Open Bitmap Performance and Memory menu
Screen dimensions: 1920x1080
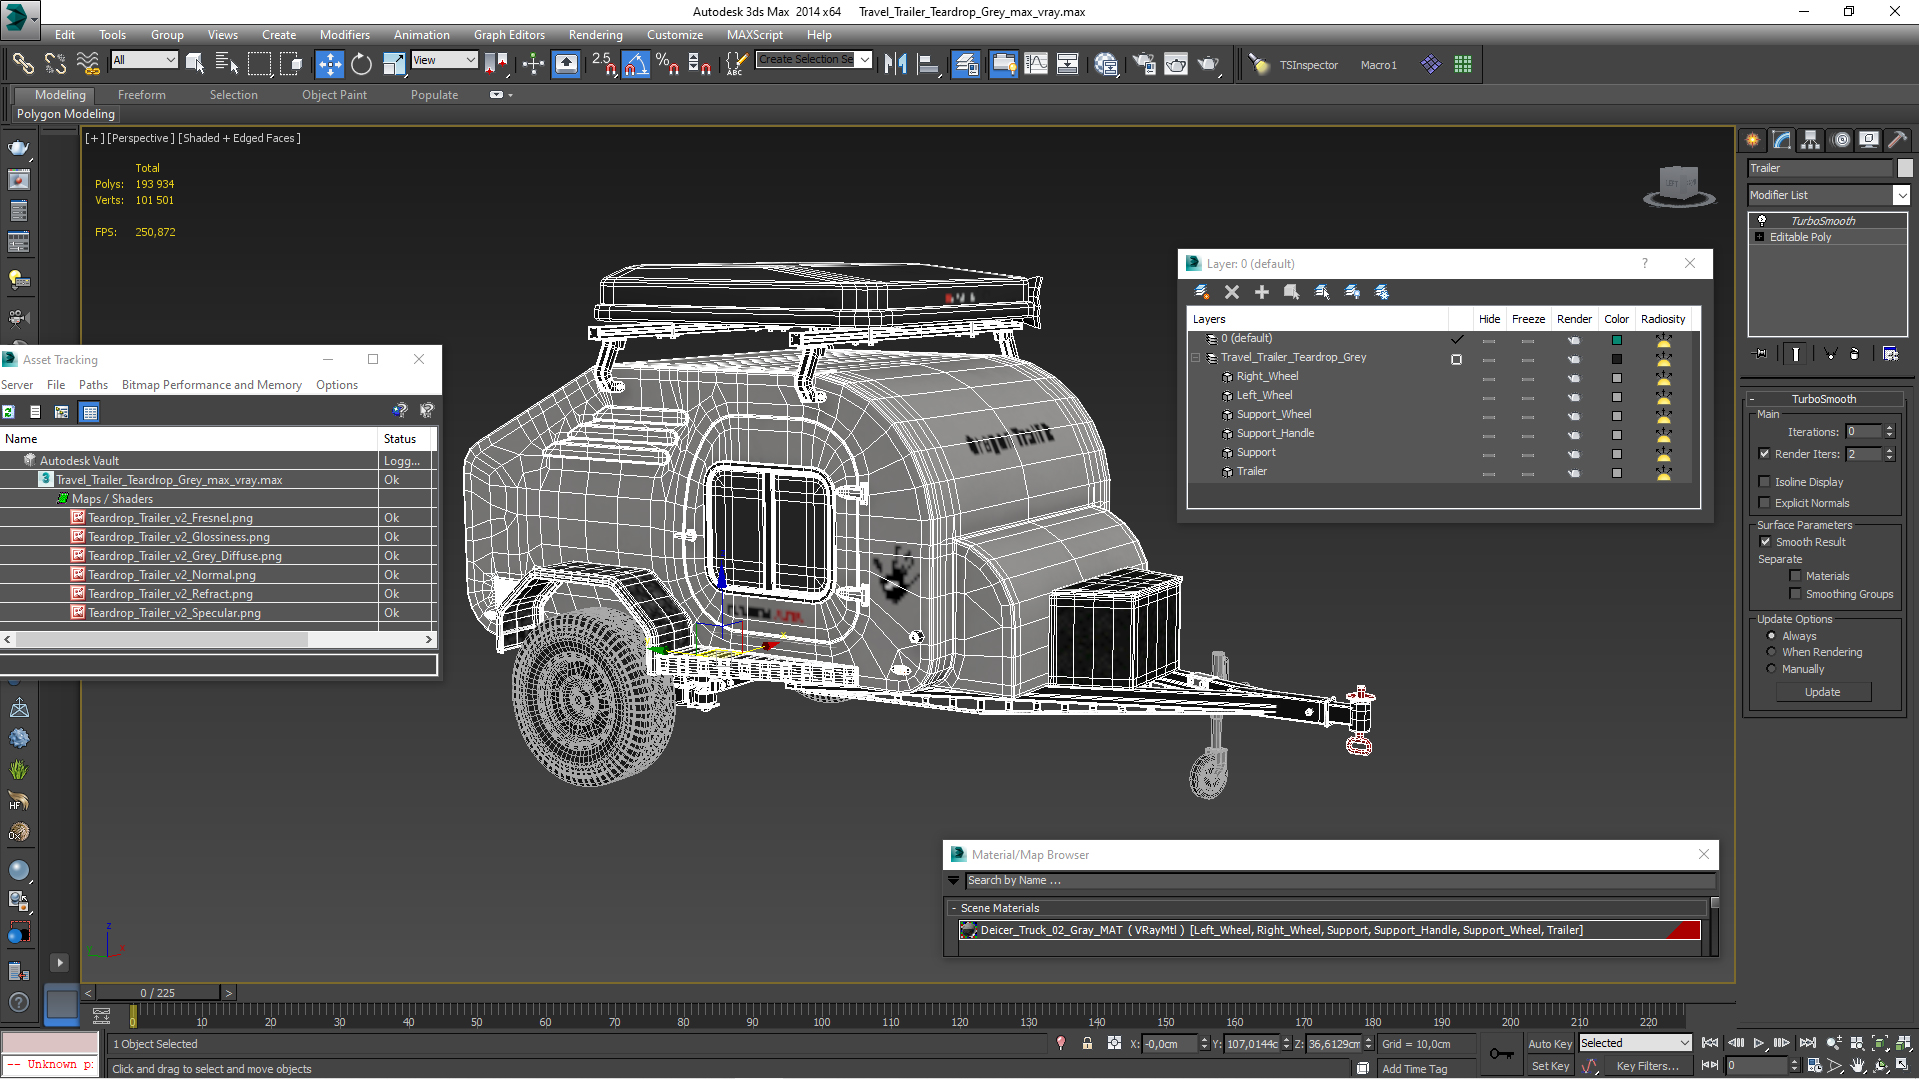click(x=211, y=385)
